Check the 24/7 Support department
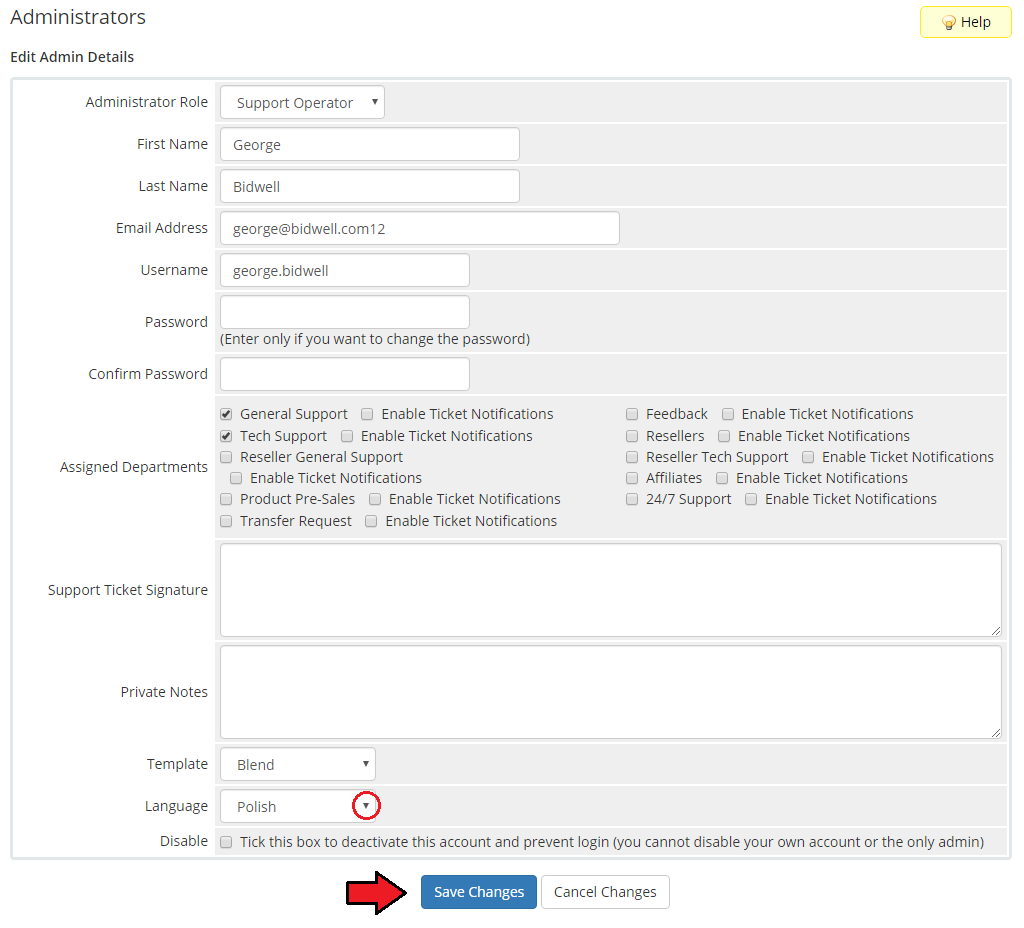The width and height of the screenshot is (1024, 928). point(633,499)
